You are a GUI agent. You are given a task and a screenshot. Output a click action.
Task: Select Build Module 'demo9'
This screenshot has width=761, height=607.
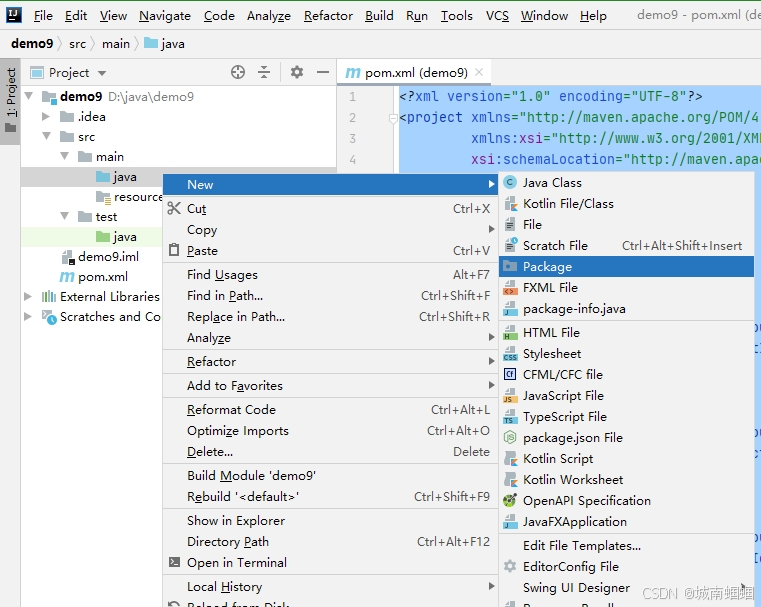(331, 476)
